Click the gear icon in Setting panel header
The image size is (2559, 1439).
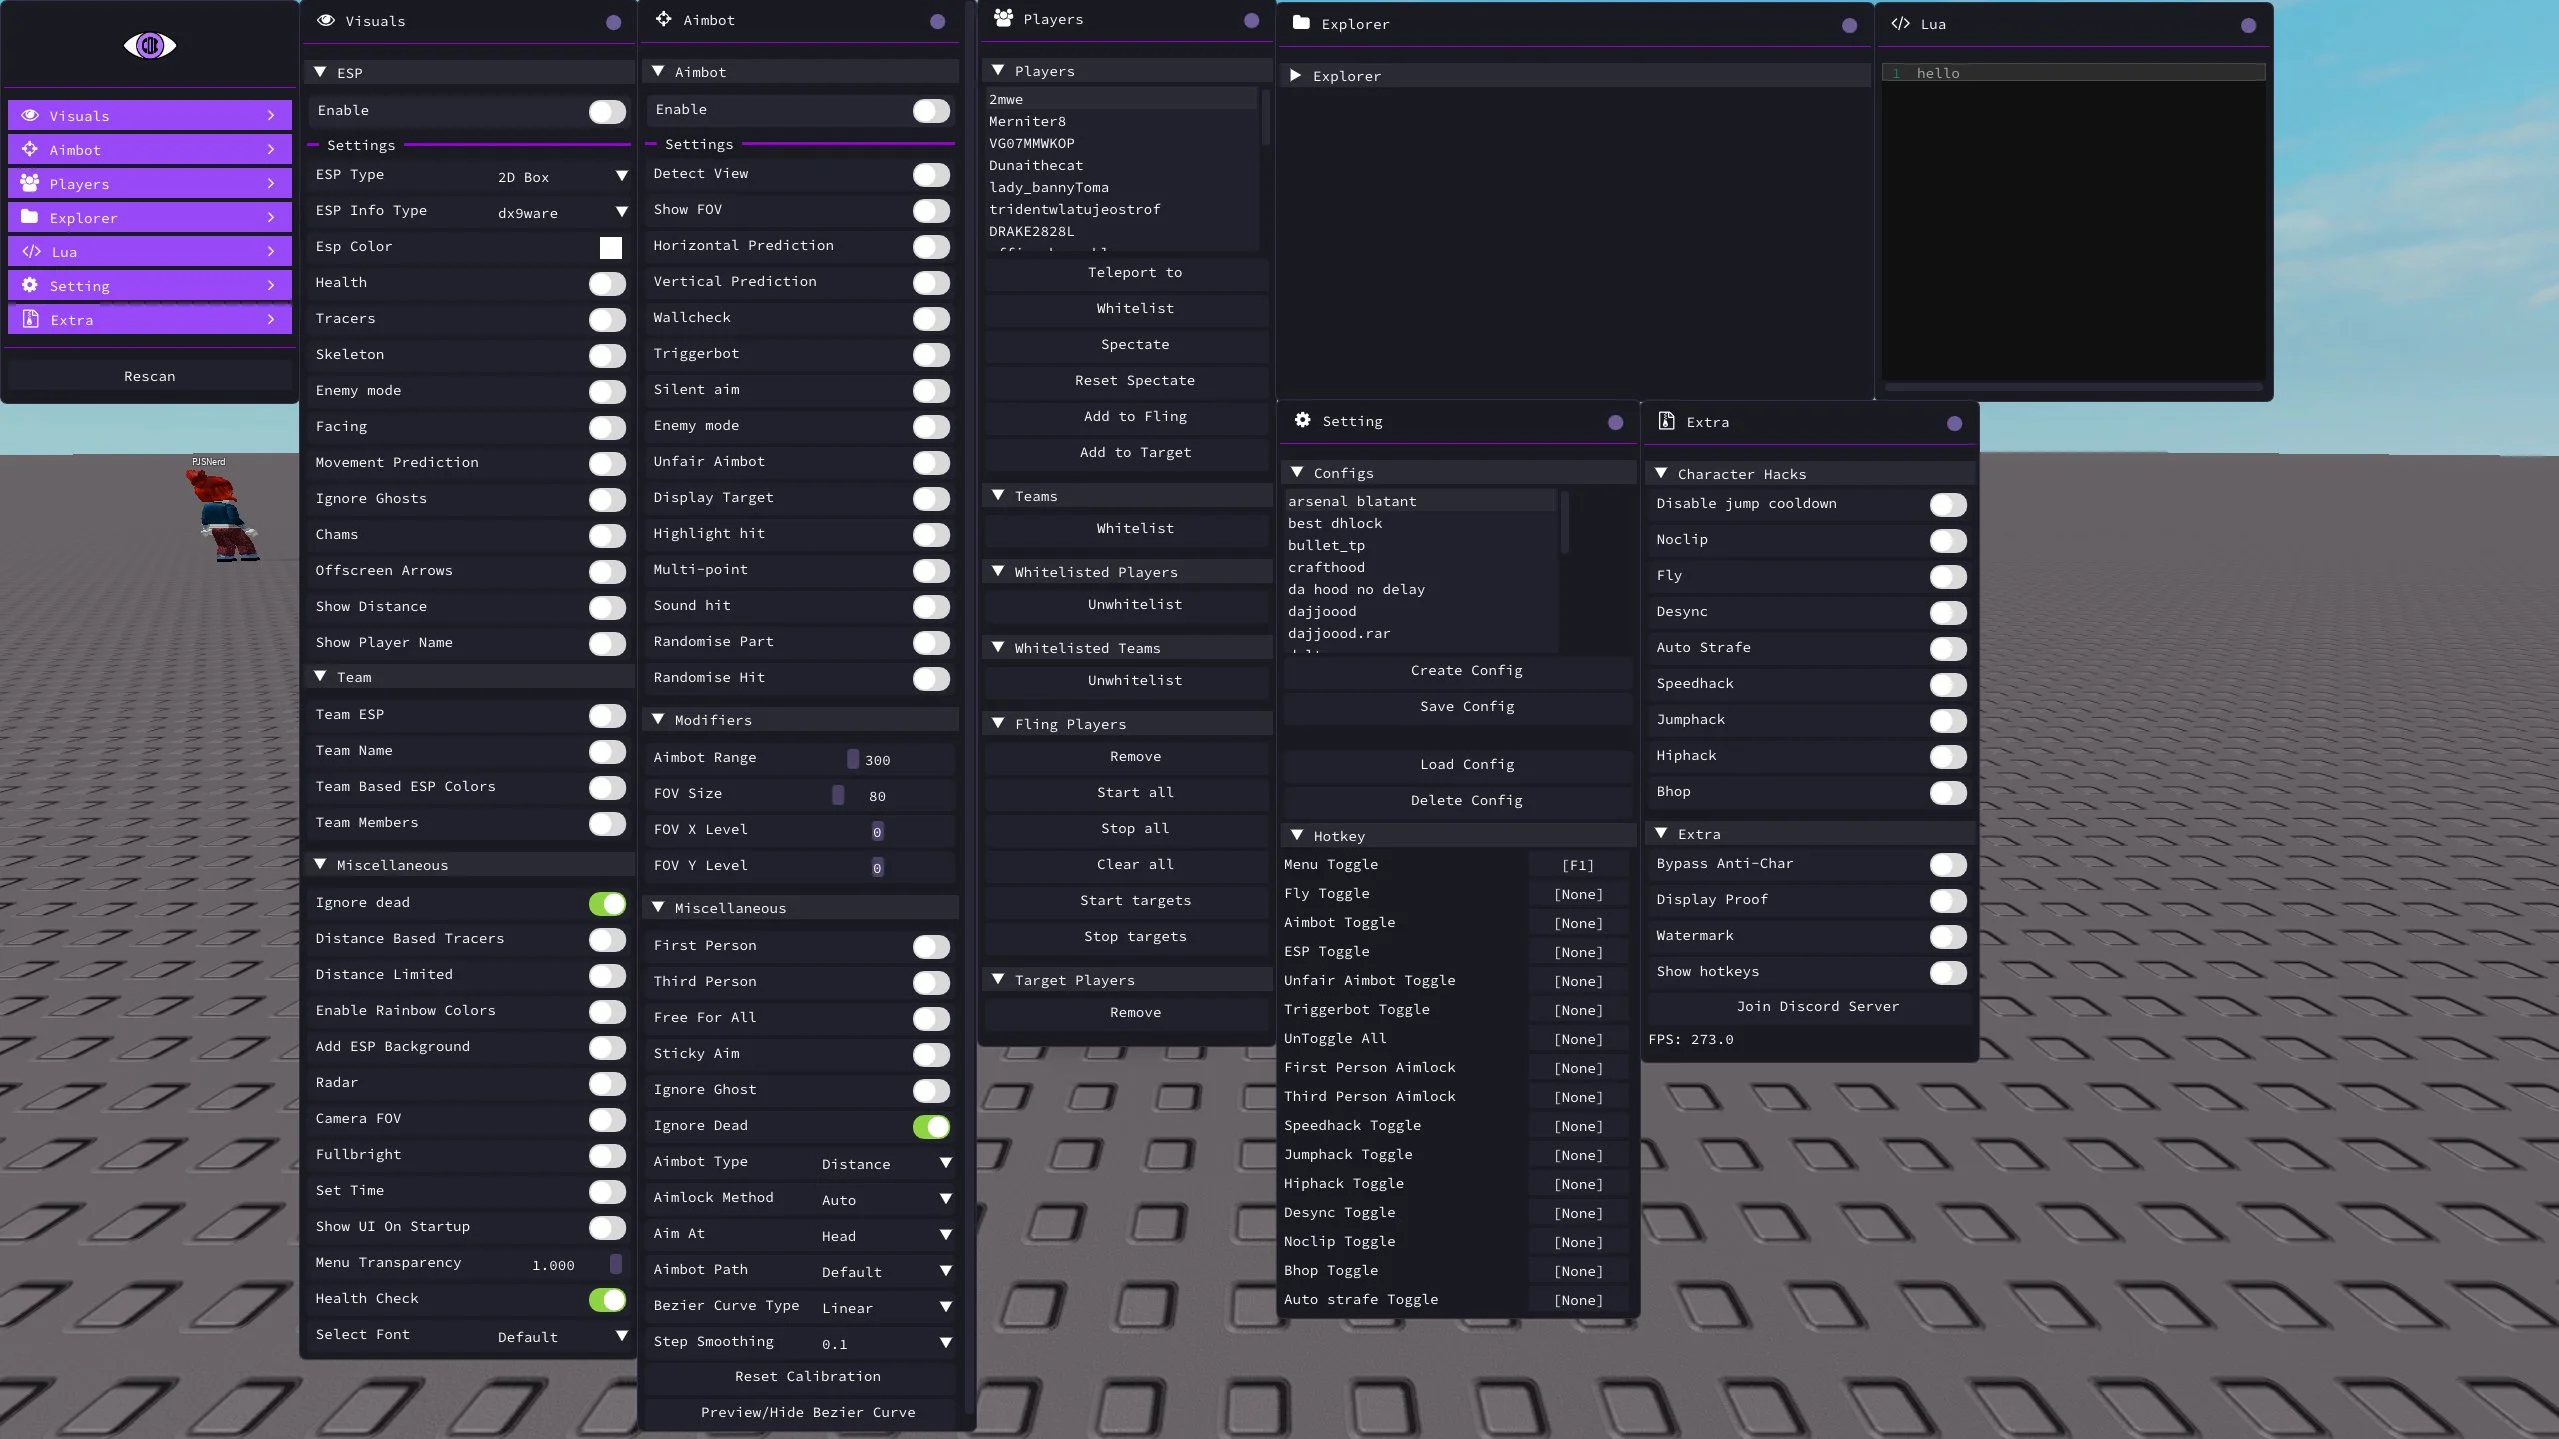click(1302, 420)
